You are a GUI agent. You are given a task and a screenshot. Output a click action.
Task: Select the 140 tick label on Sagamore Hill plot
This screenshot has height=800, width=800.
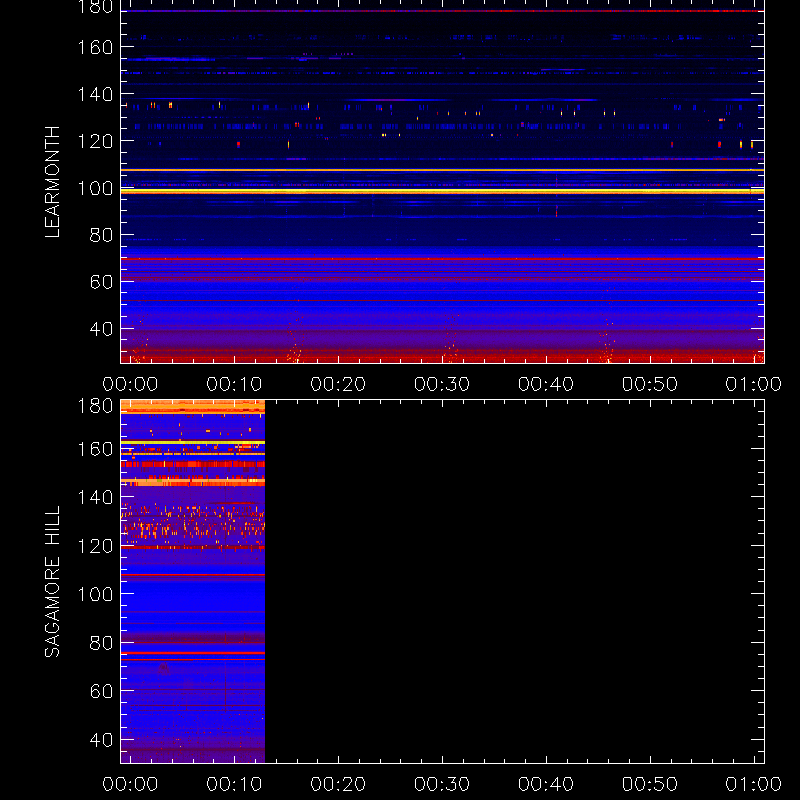point(95,497)
